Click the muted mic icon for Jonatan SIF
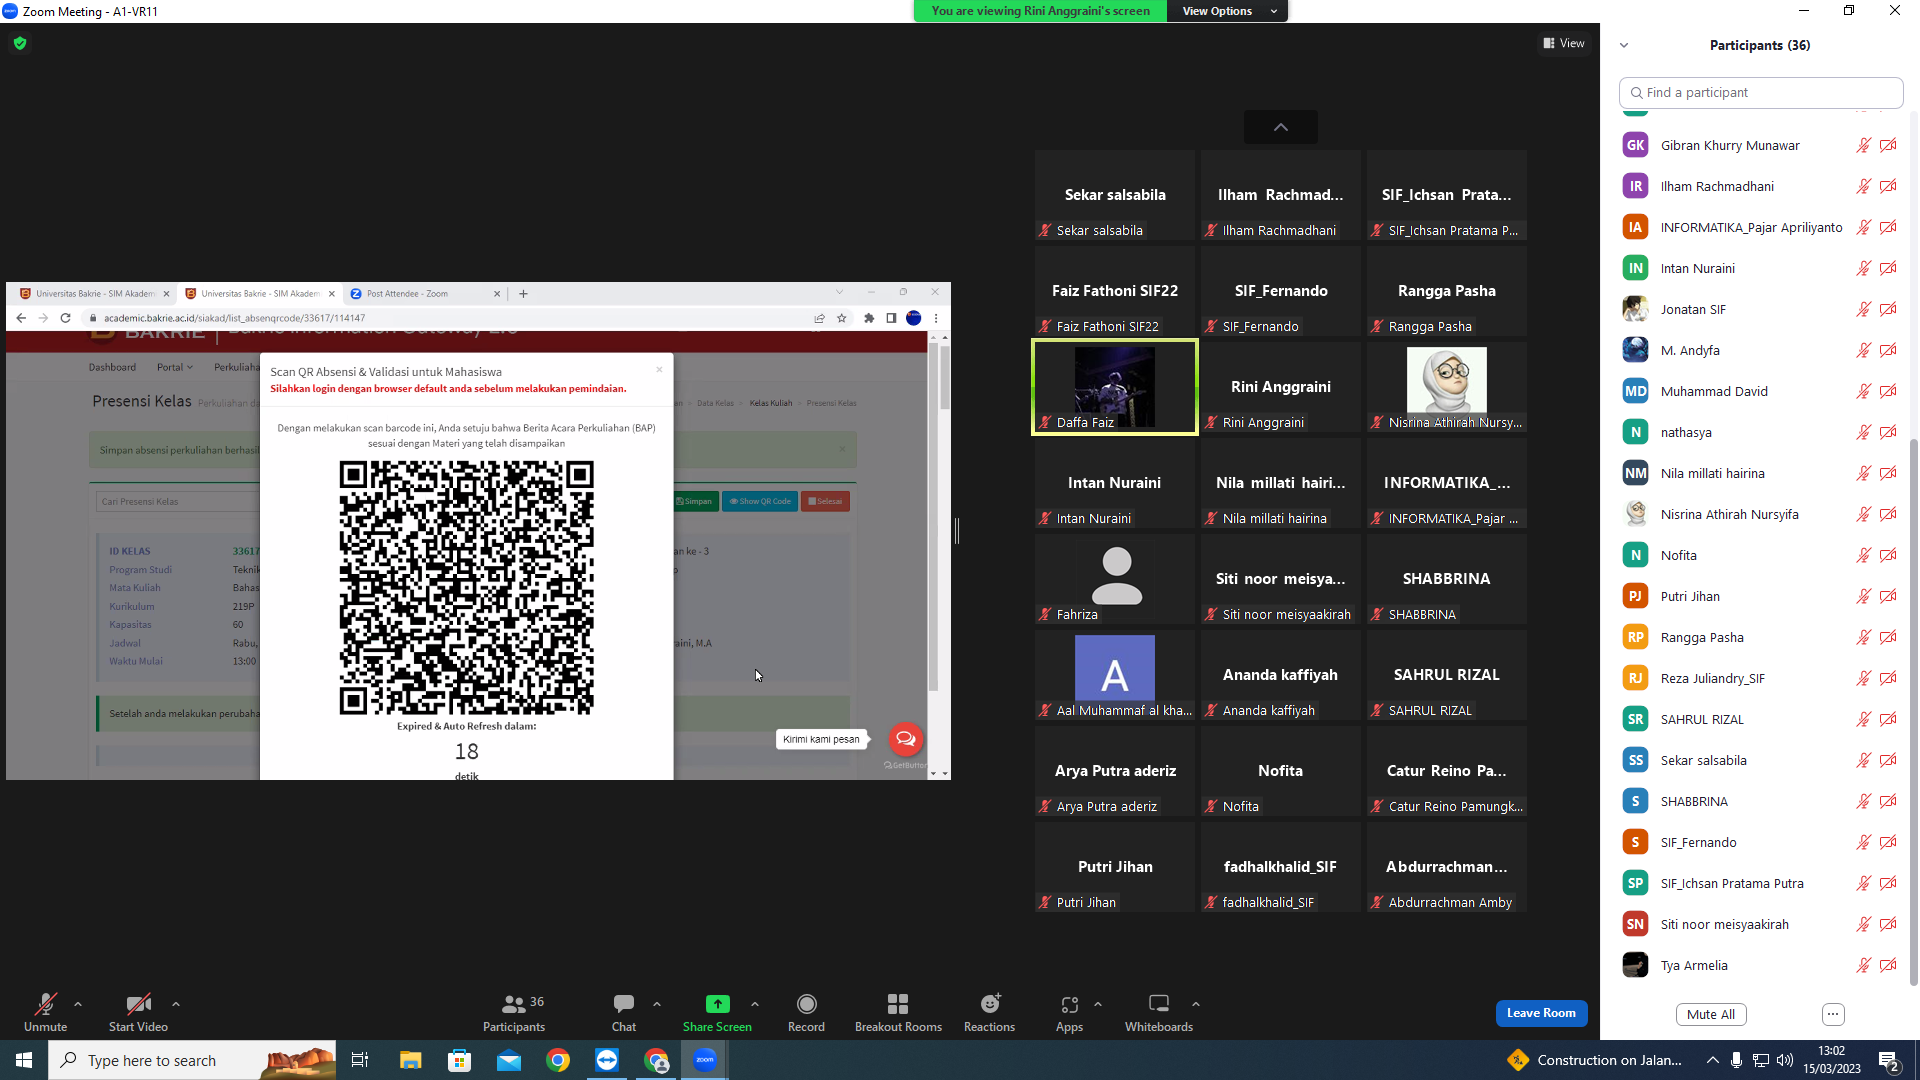1920x1080 pixels. pyautogui.click(x=1863, y=309)
